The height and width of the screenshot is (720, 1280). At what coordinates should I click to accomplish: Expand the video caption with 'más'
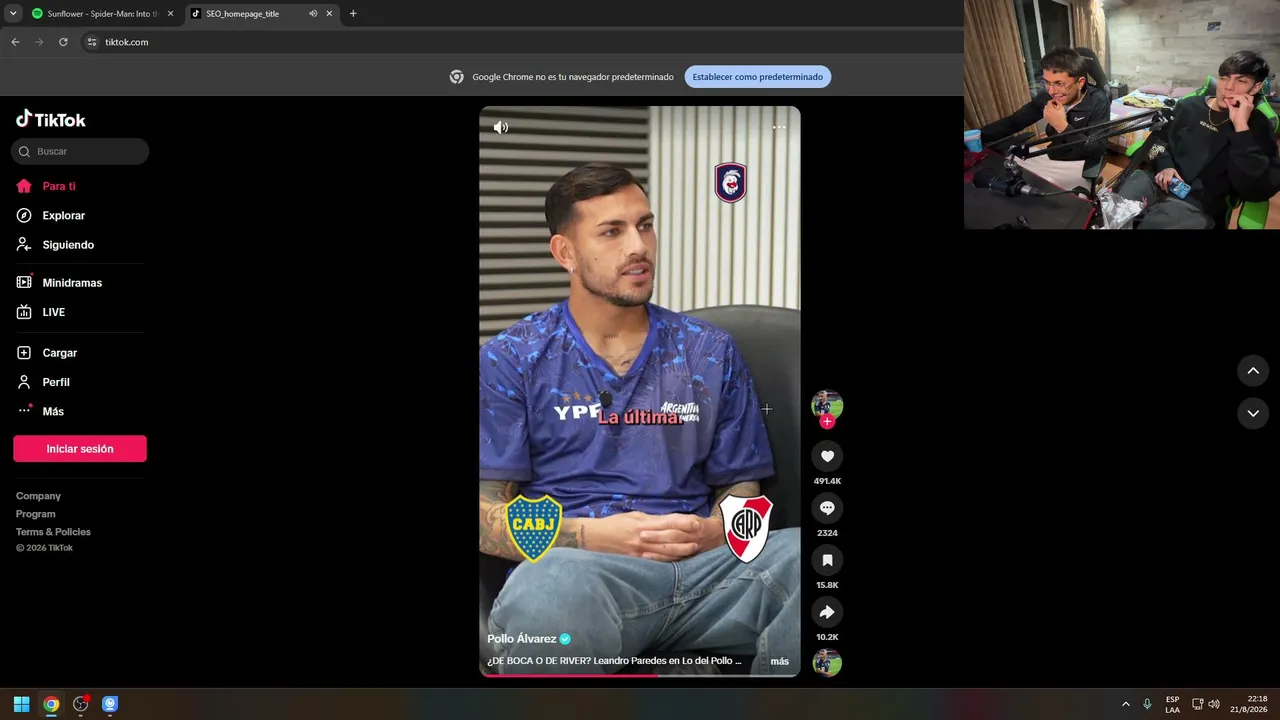click(x=780, y=661)
